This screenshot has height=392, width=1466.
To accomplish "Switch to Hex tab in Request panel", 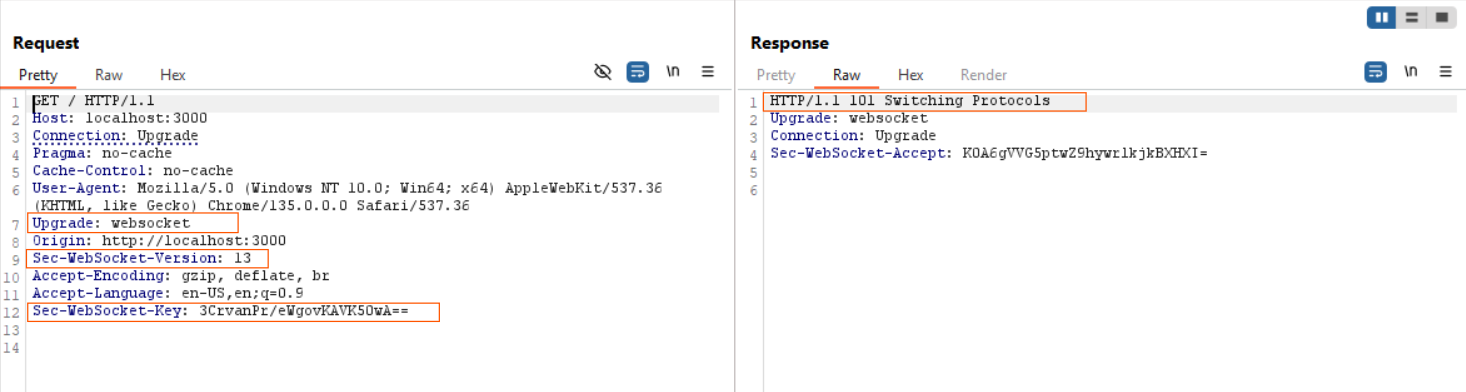I will (x=173, y=75).
